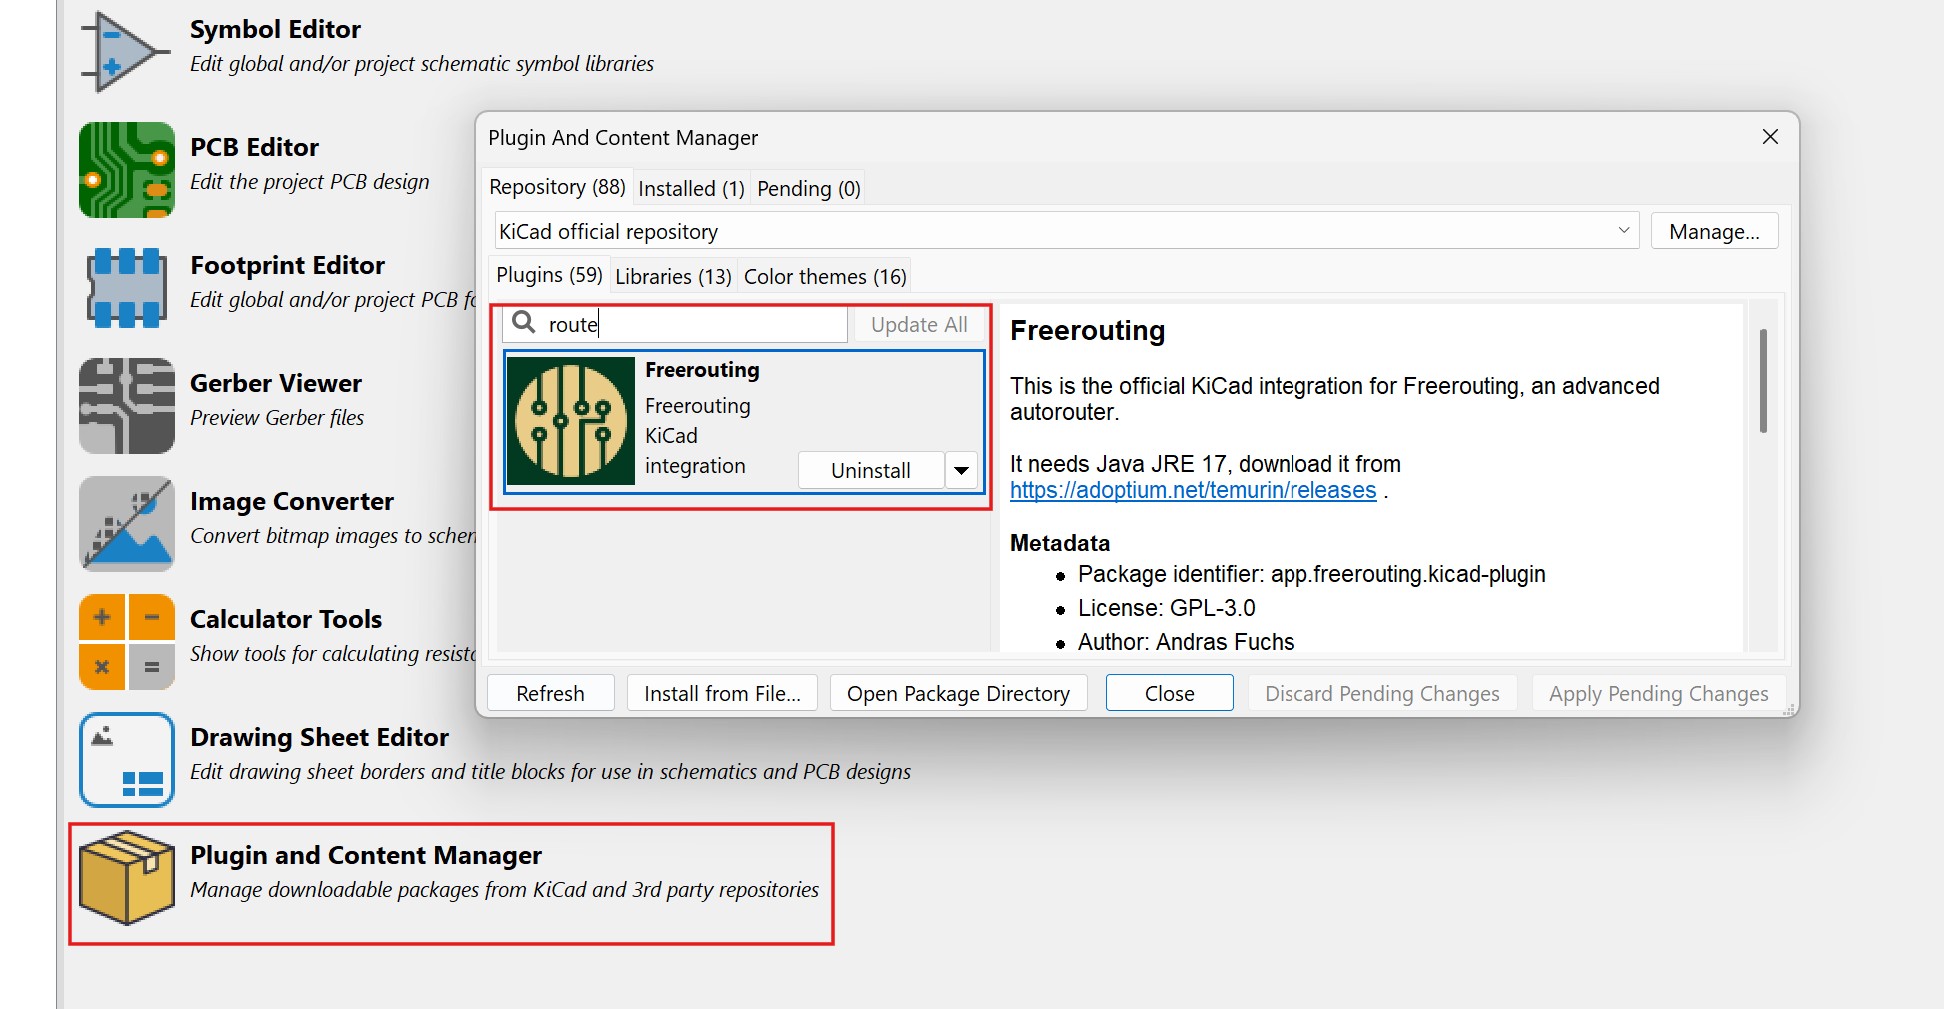
Task: Launch the PCB Editor icon
Action: pyautogui.click(x=127, y=170)
